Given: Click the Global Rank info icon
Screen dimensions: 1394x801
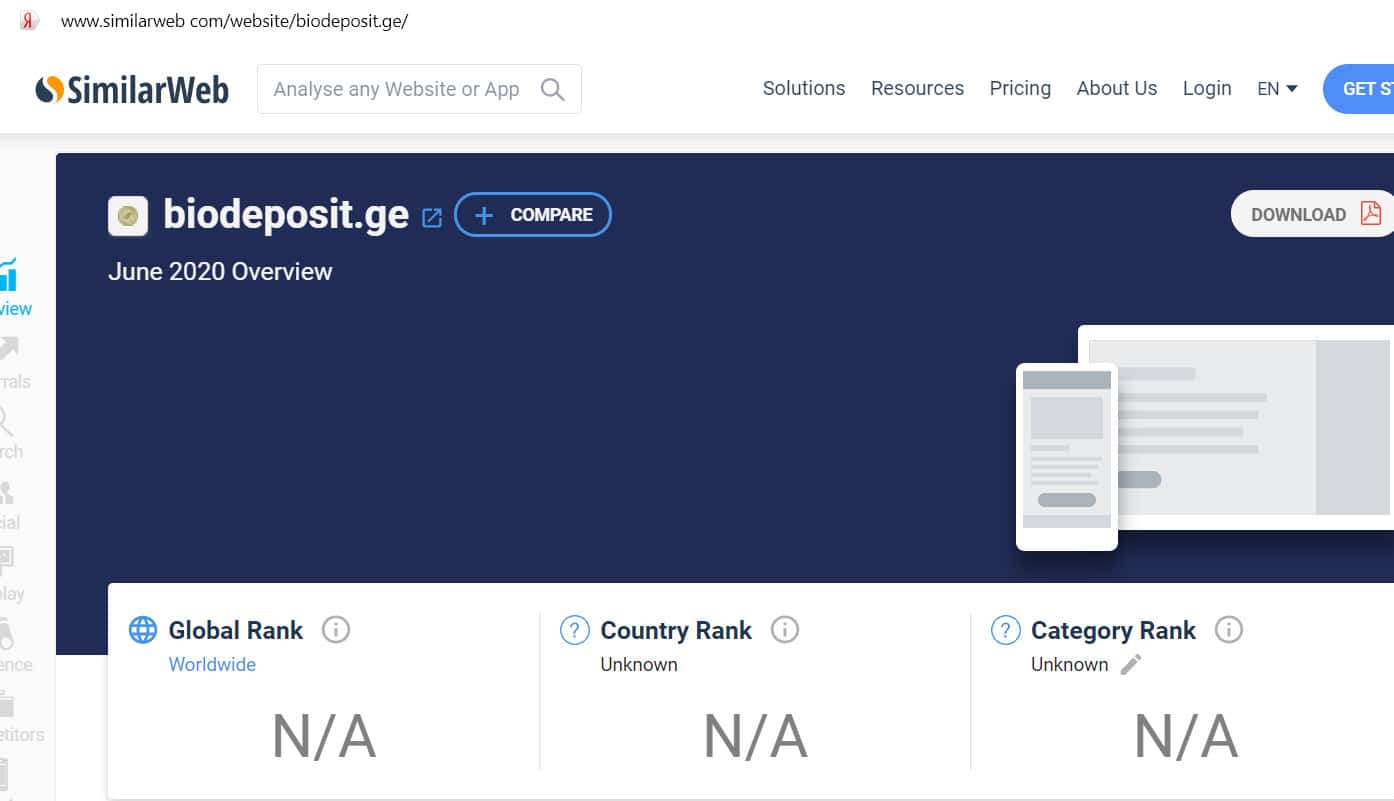Looking at the screenshot, I should coord(336,630).
